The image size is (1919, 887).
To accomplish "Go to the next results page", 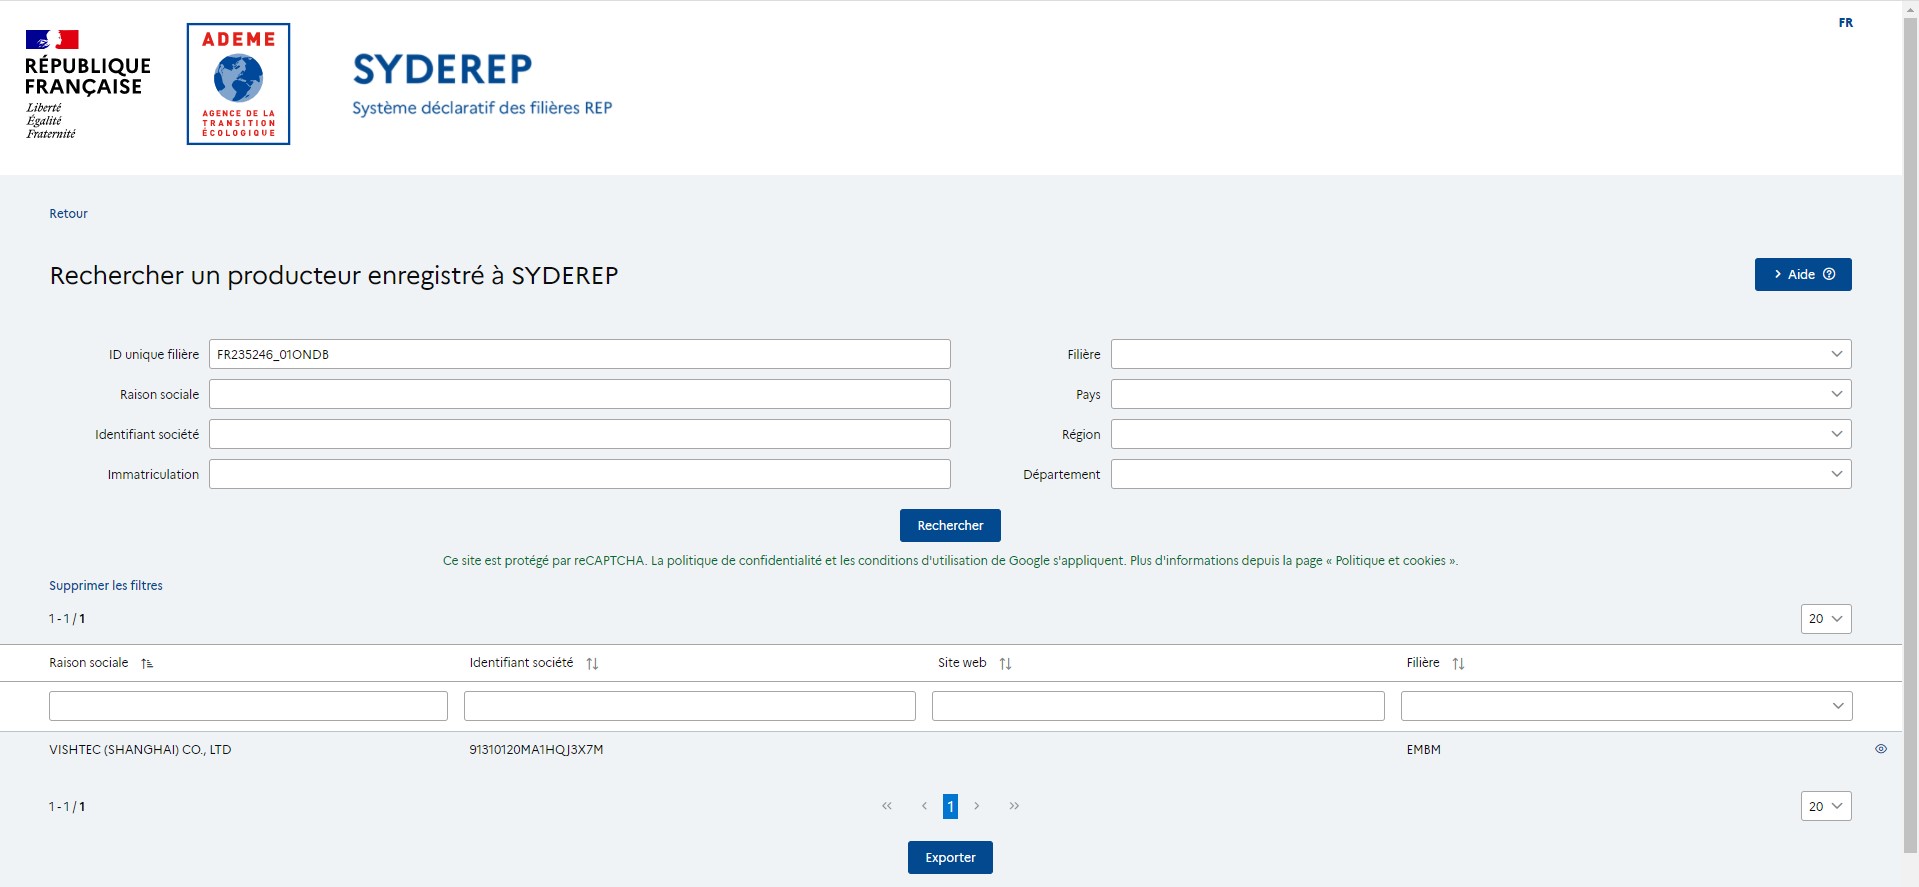I will [977, 806].
